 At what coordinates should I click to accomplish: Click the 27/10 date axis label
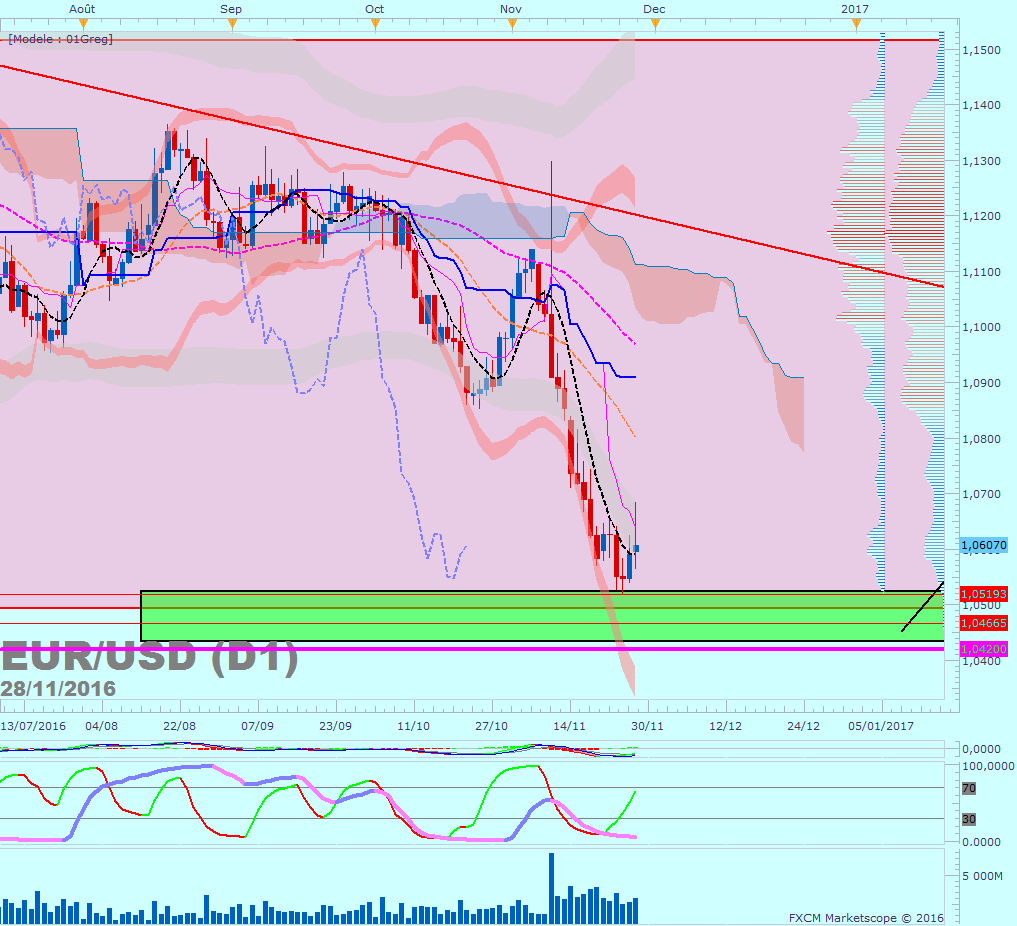(492, 726)
